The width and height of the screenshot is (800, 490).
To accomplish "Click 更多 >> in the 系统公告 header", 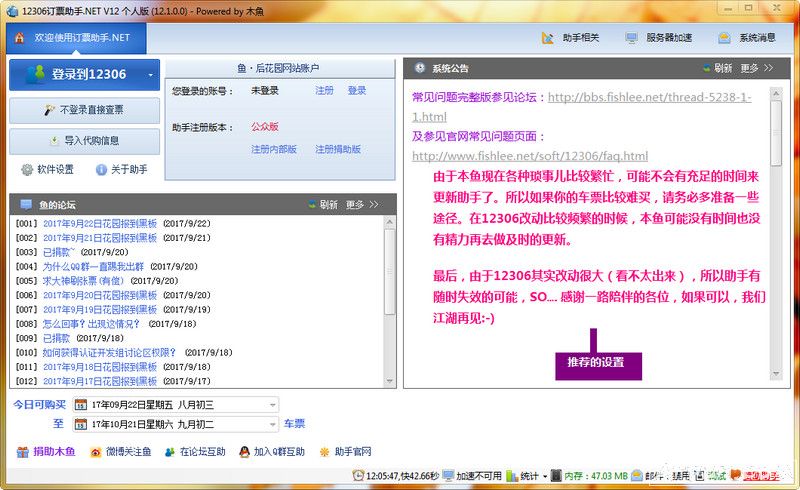I will coord(757,68).
